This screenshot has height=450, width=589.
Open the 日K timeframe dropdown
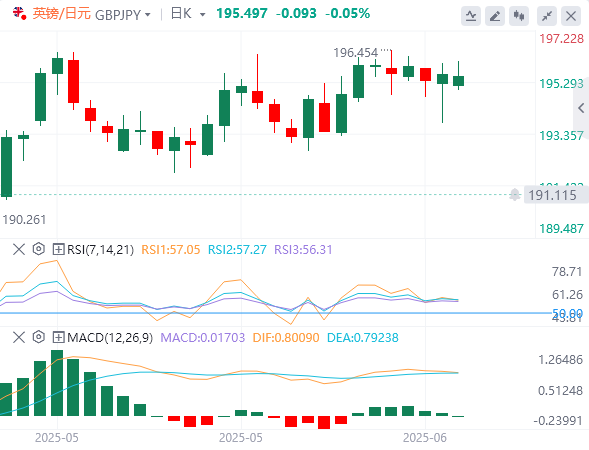click(188, 14)
